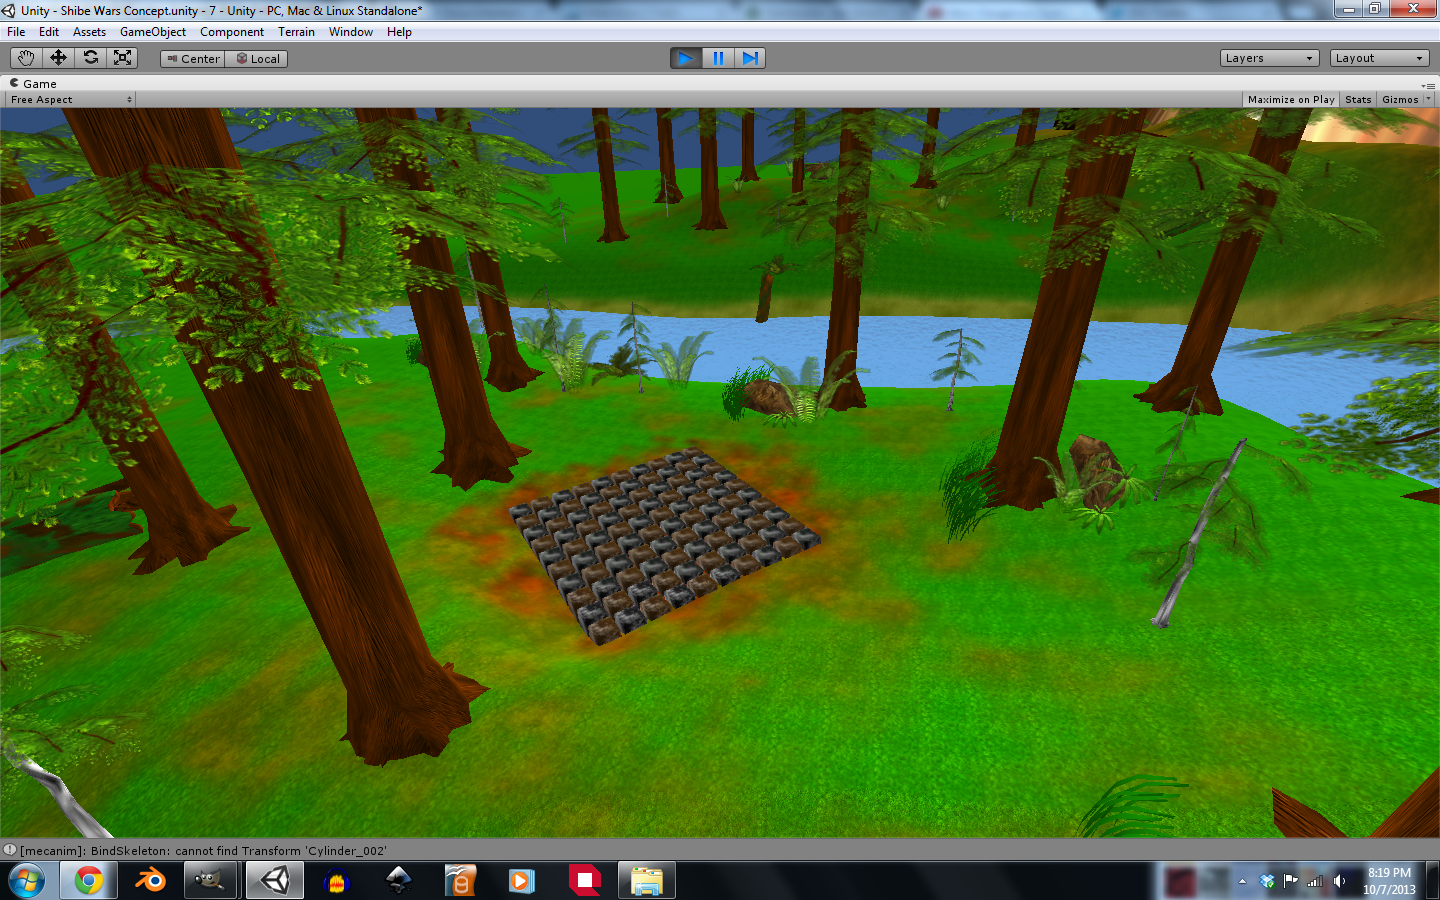Screen dimensions: 1440x900
Task: Open Google Chrome from taskbar
Action: click(88, 881)
